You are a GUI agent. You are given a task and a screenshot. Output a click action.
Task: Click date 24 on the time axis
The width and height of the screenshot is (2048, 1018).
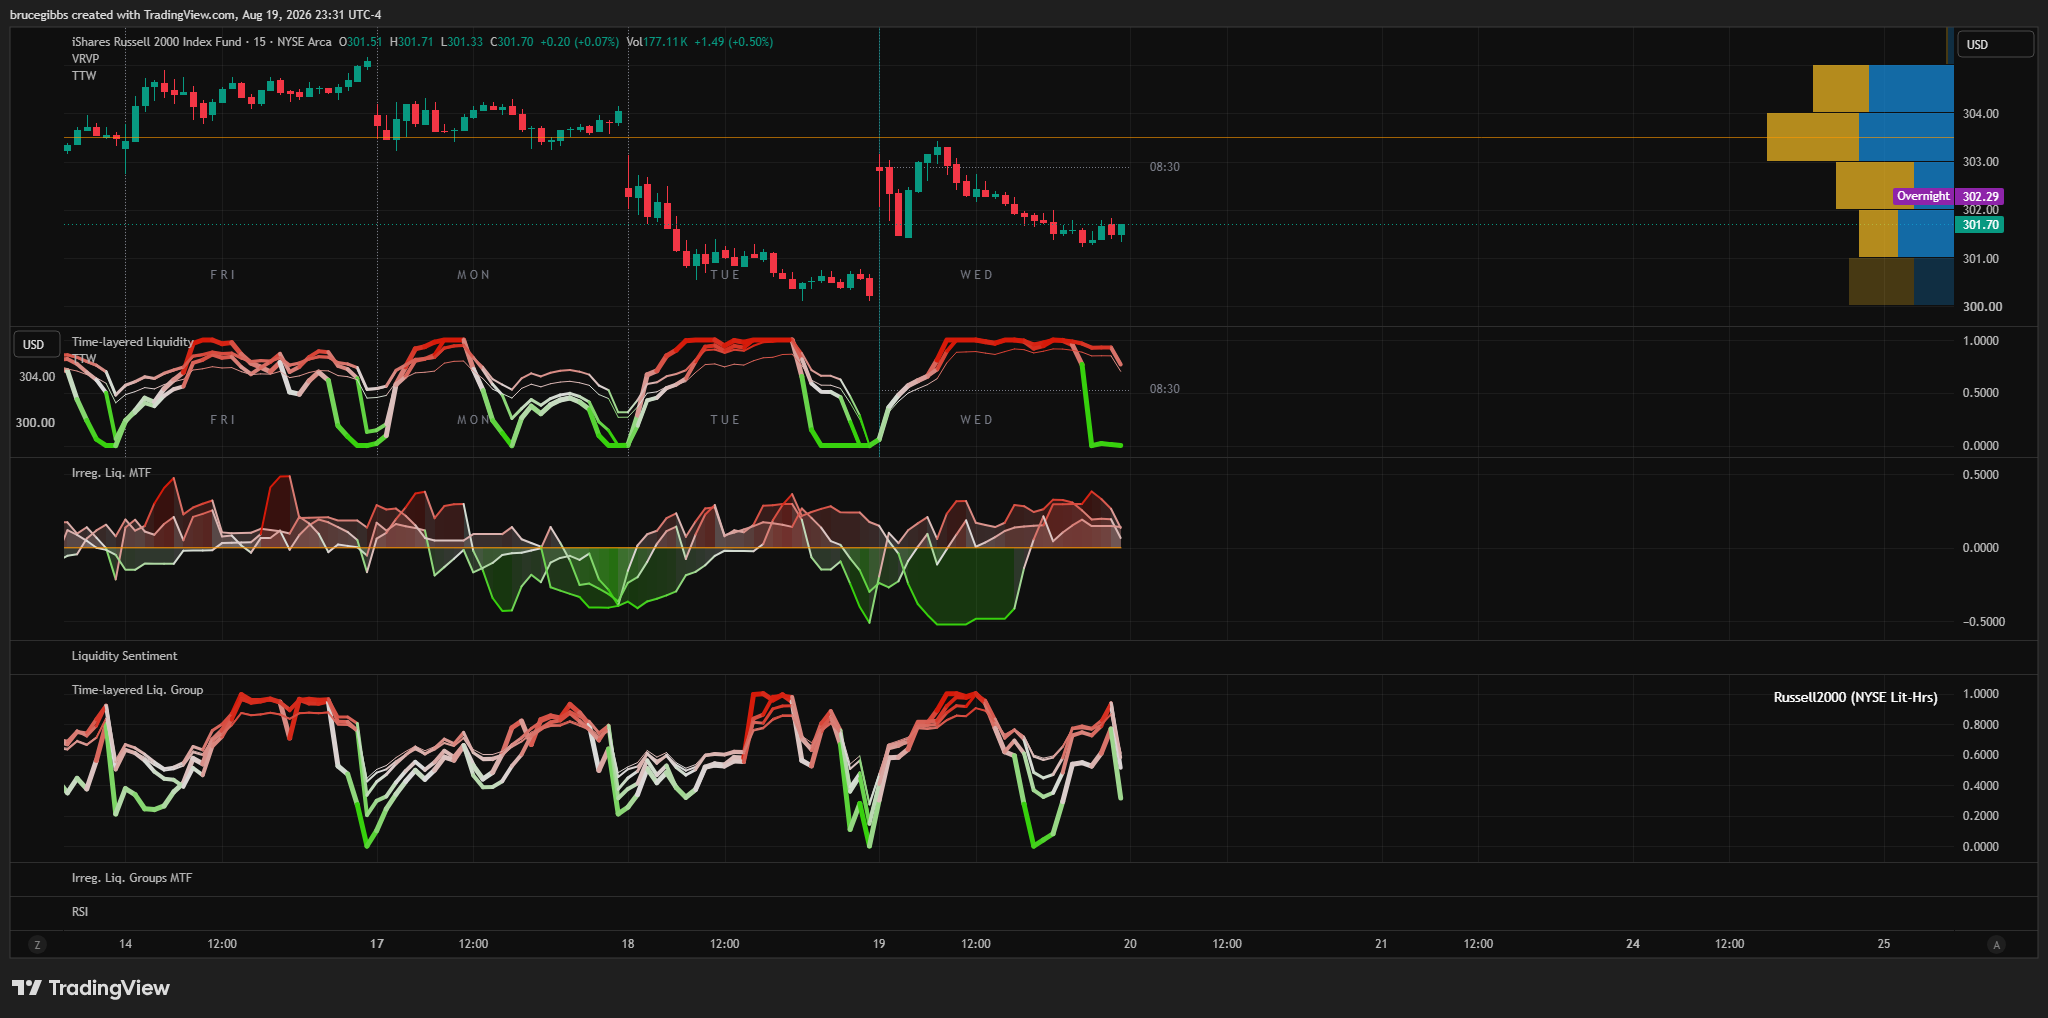tap(1633, 944)
